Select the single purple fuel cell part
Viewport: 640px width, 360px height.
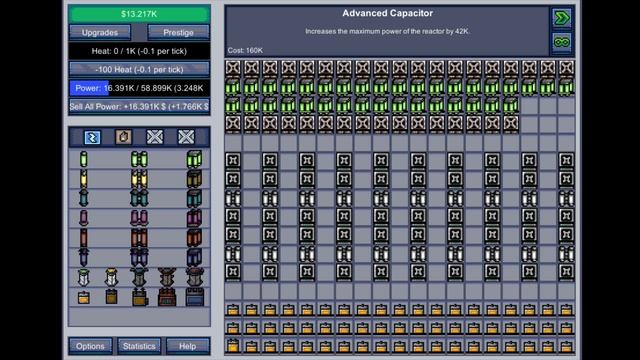(x=84, y=218)
